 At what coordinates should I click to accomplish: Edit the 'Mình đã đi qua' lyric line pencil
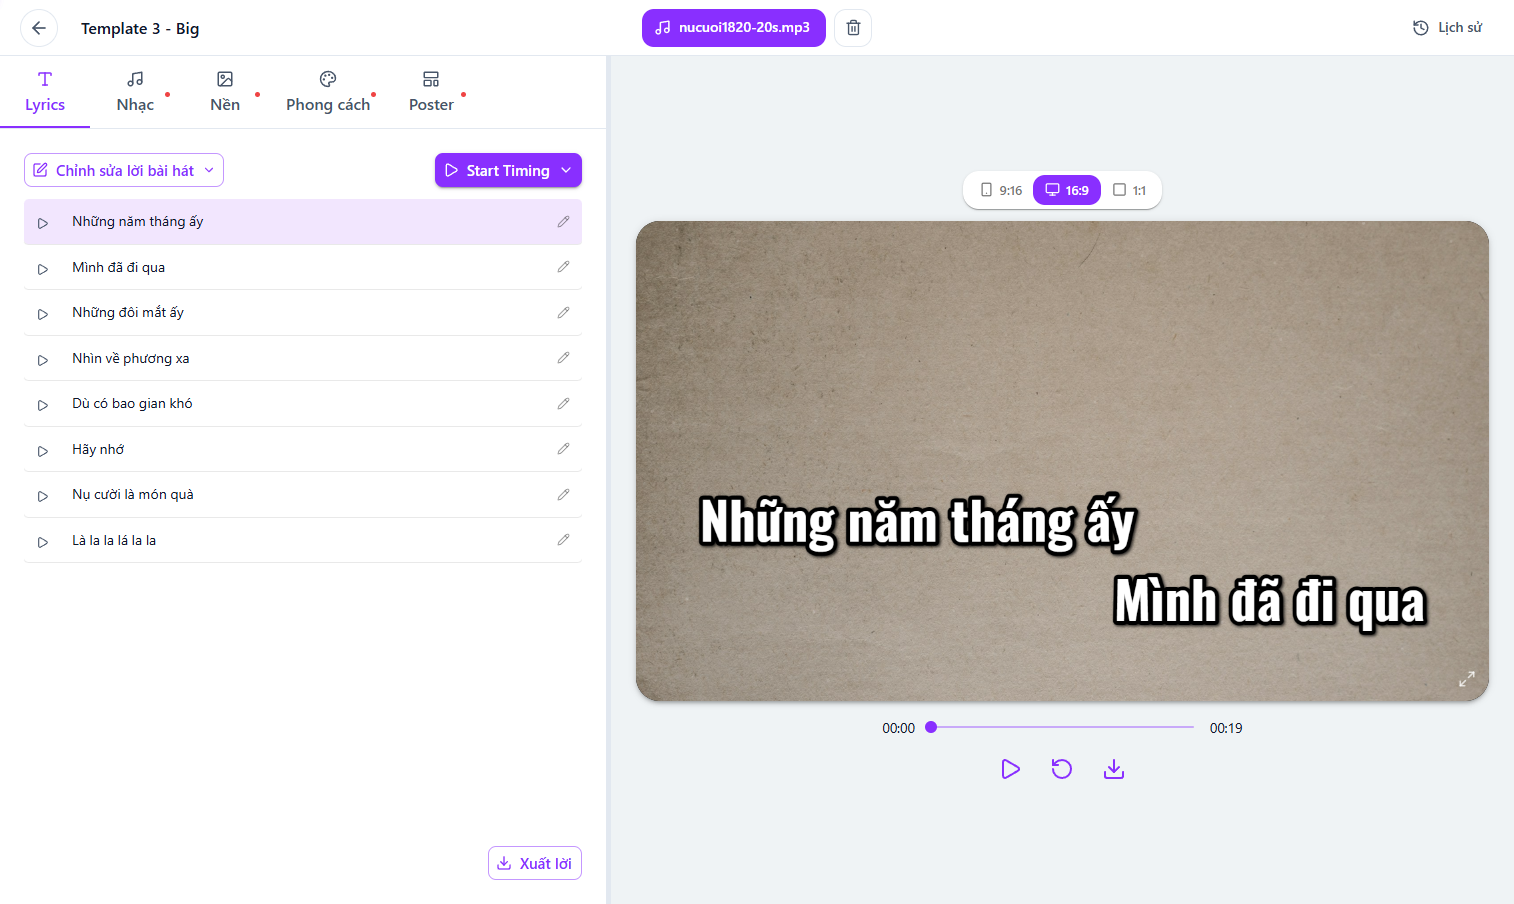click(563, 267)
